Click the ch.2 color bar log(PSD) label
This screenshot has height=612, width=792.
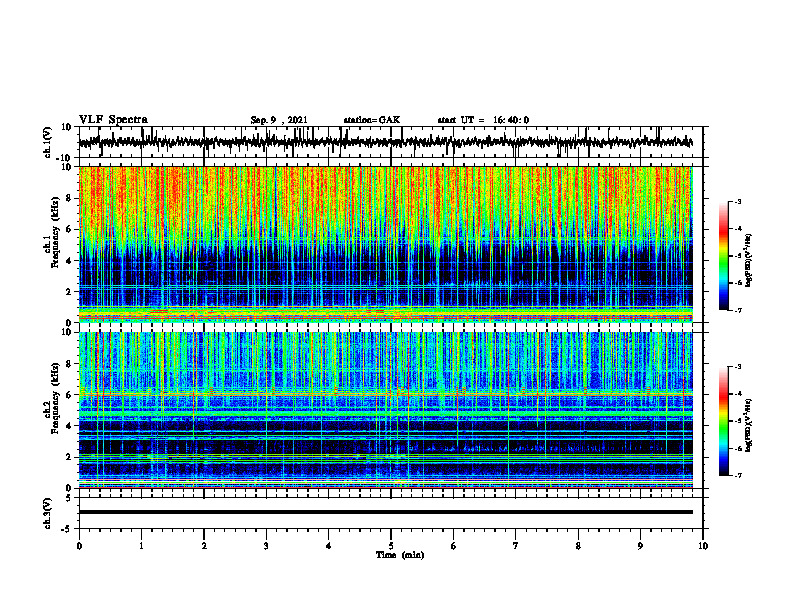point(749,426)
